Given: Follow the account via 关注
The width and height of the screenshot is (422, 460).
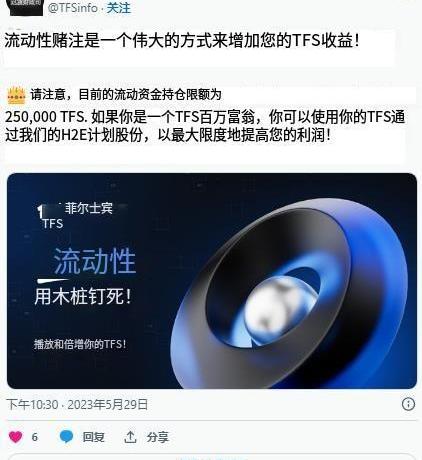Looking at the screenshot, I should pyautogui.click(x=118, y=8).
